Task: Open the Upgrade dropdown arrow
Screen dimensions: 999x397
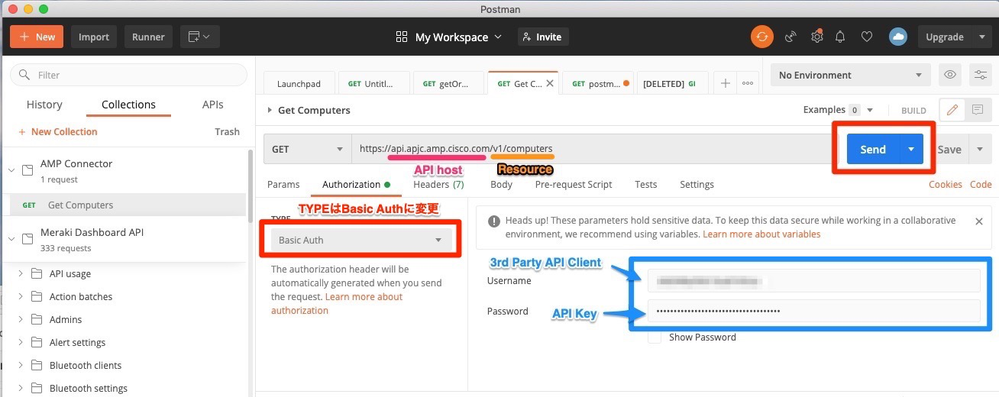Action: tap(981, 37)
